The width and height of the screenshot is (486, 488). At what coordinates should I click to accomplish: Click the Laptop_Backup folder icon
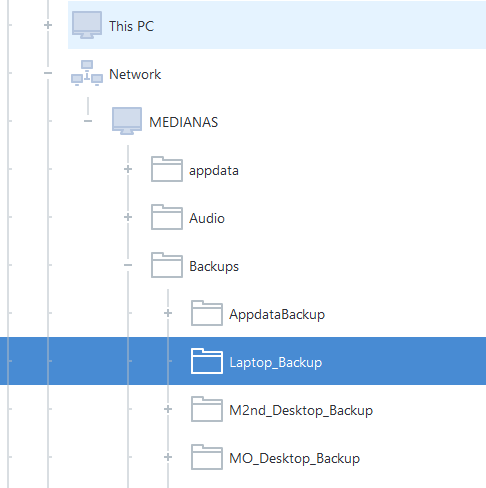(x=207, y=361)
